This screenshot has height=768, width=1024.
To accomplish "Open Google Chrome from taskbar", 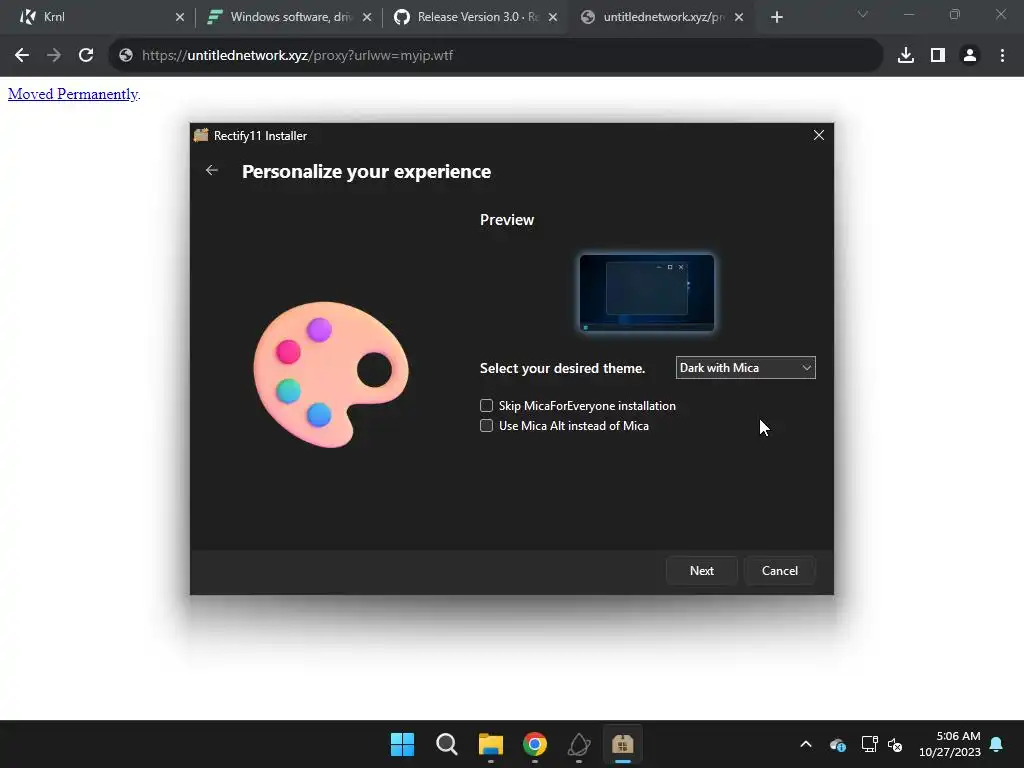I will click(x=535, y=744).
